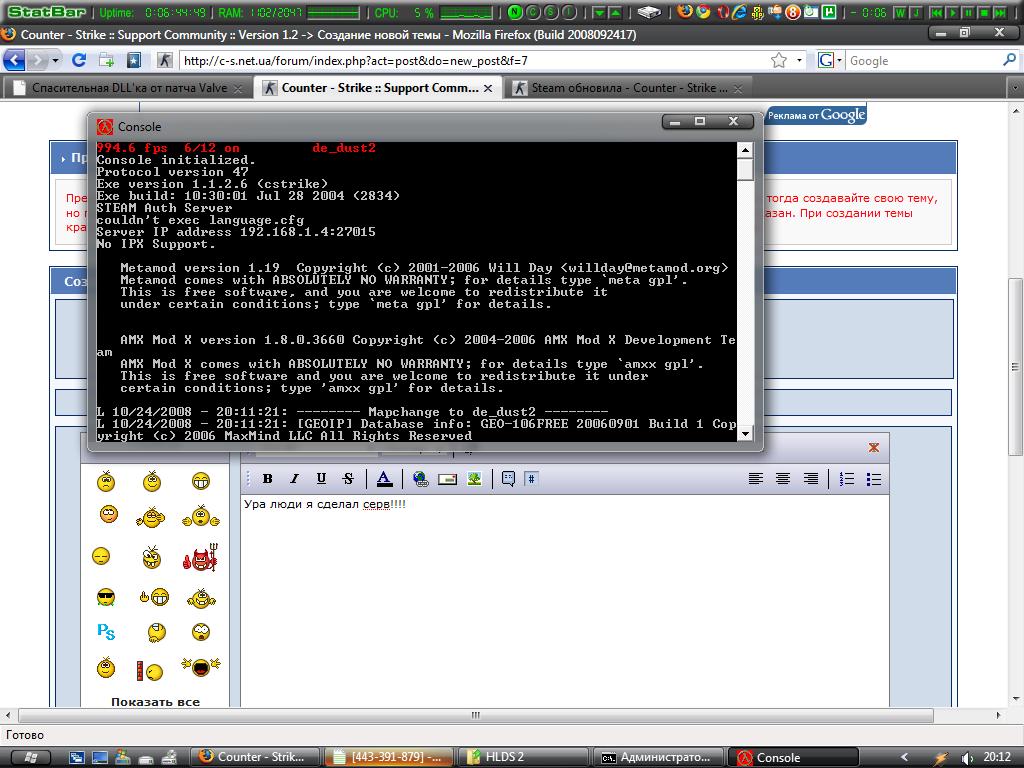1024x768 pixels.
Task: Bookmark this page with the star
Action: (x=778, y=61)
